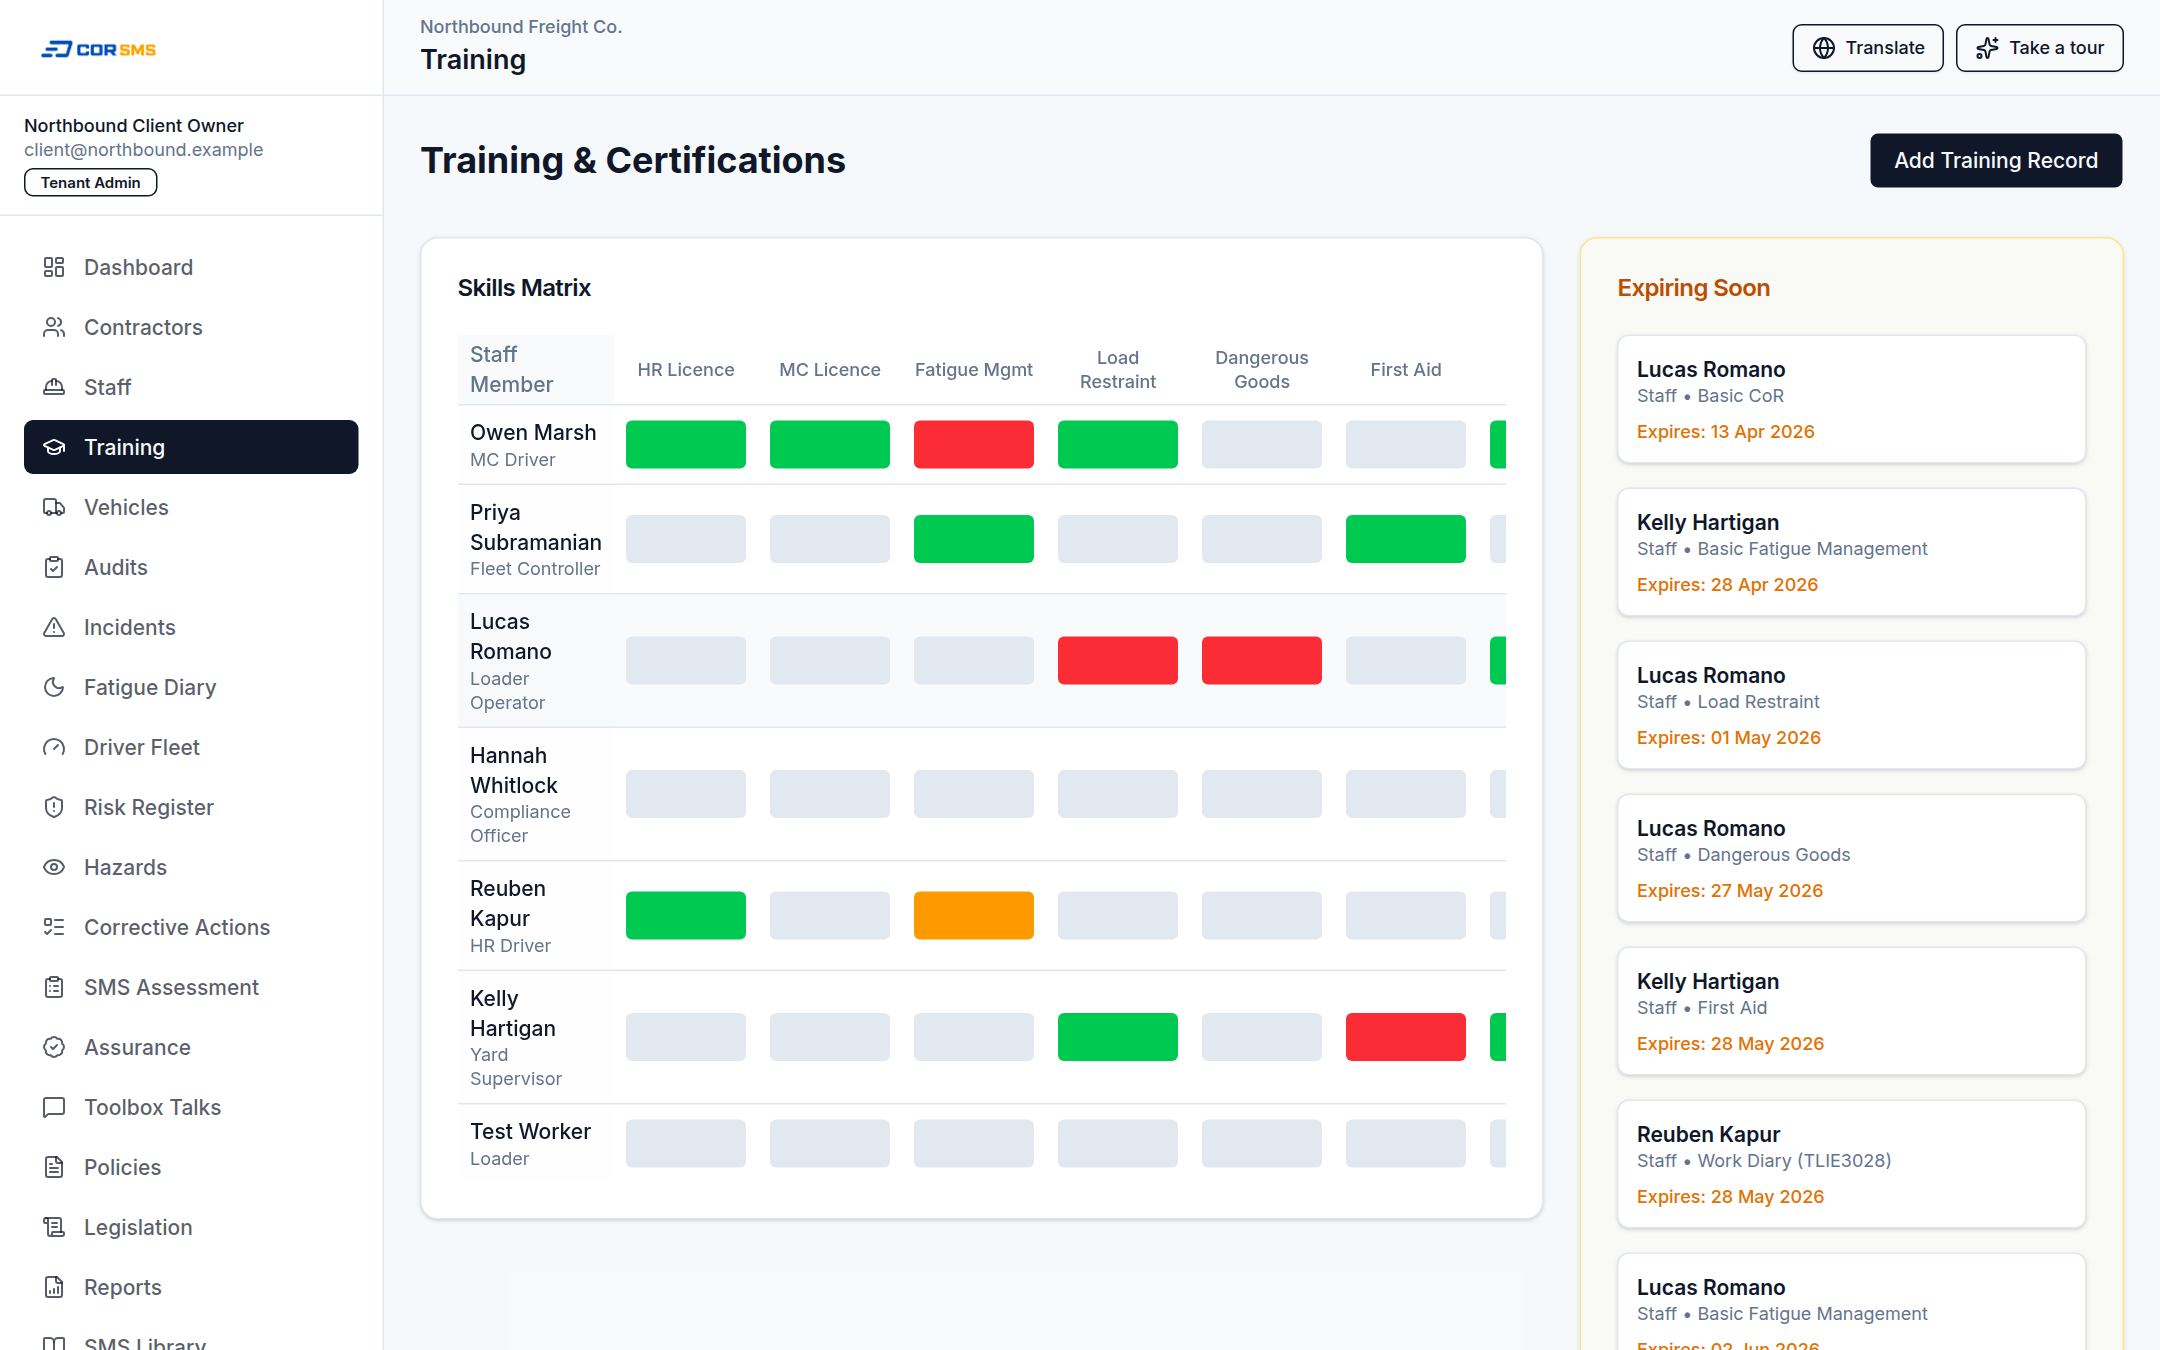Click the CoR SMS logo

98,49
